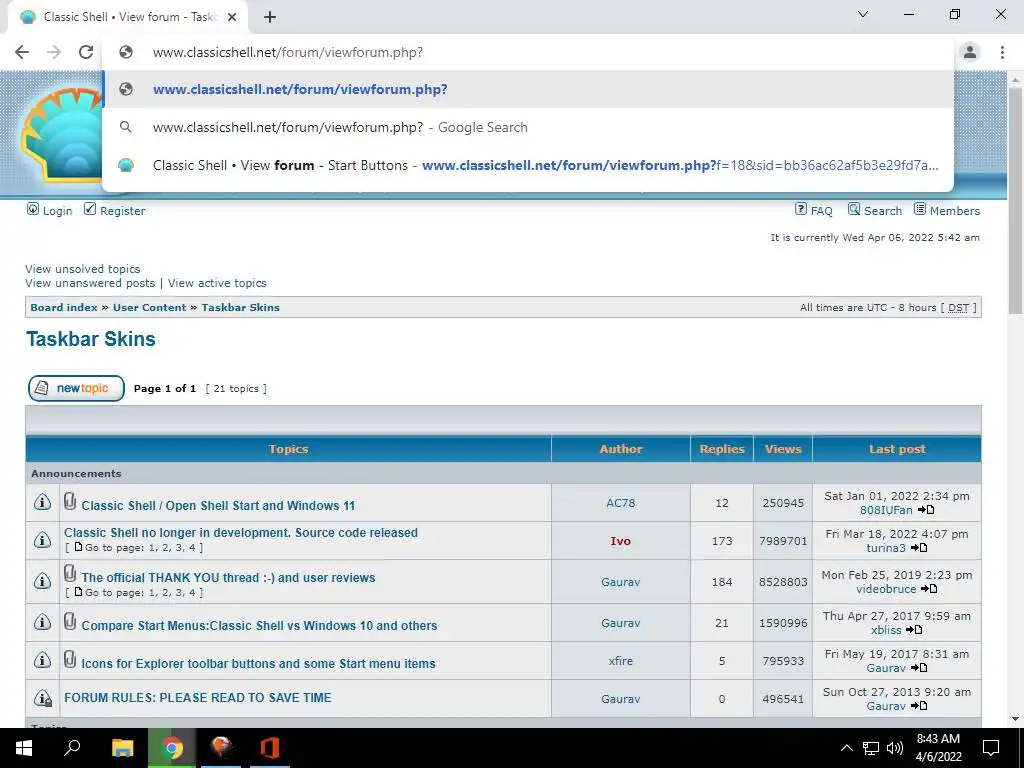Open the Windows notification center icon
Image resolution: width=1024 pixels, height=768 pixels.
point(991,748)
